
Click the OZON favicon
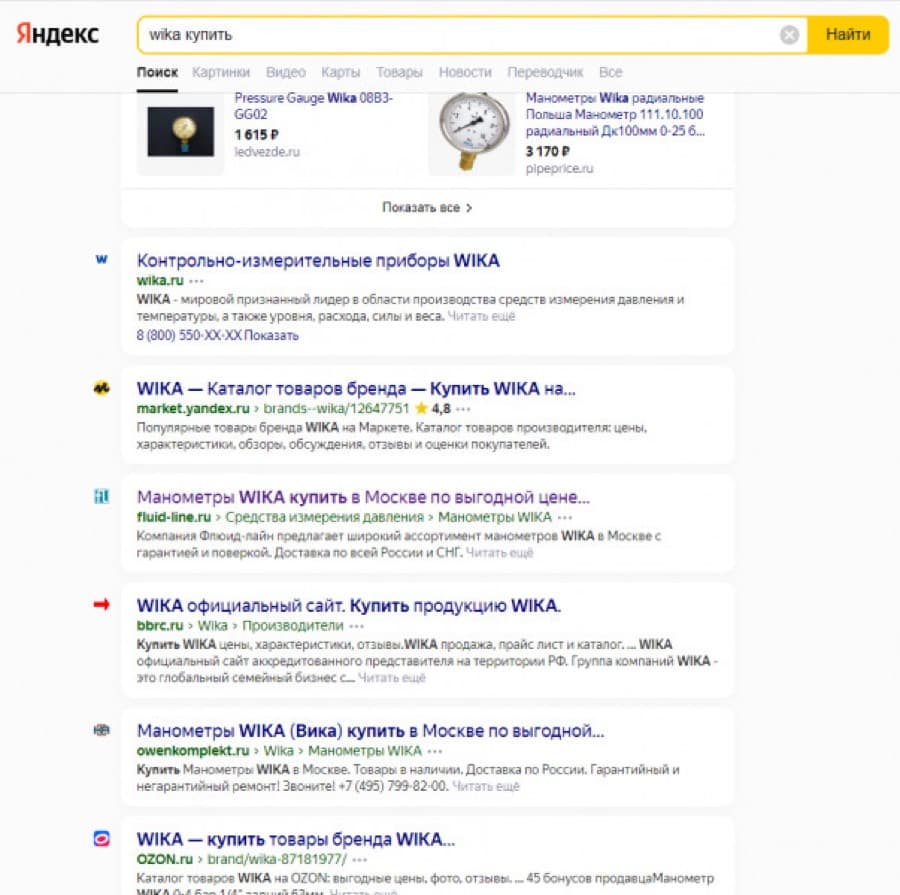point(102,839)
